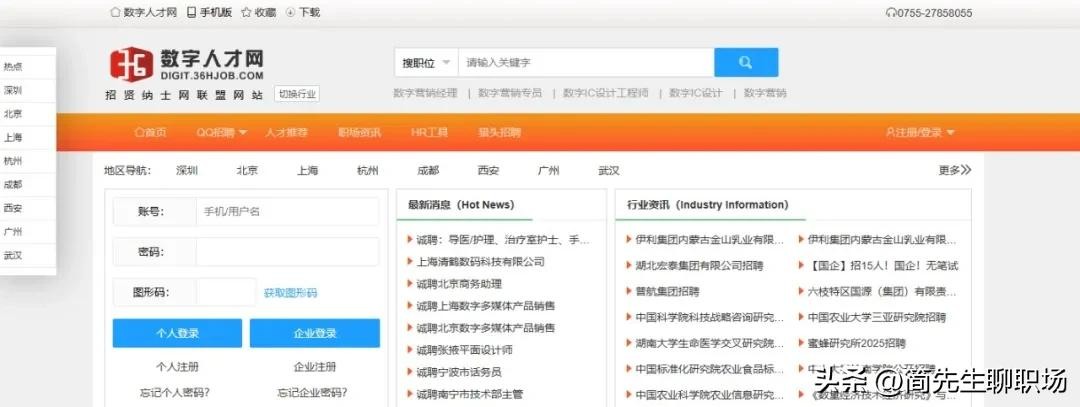The width and height of the screenshot is (1080, 407).
Task: Click the phone number 0755-27858055 headset icon
Action: [891, 13]
